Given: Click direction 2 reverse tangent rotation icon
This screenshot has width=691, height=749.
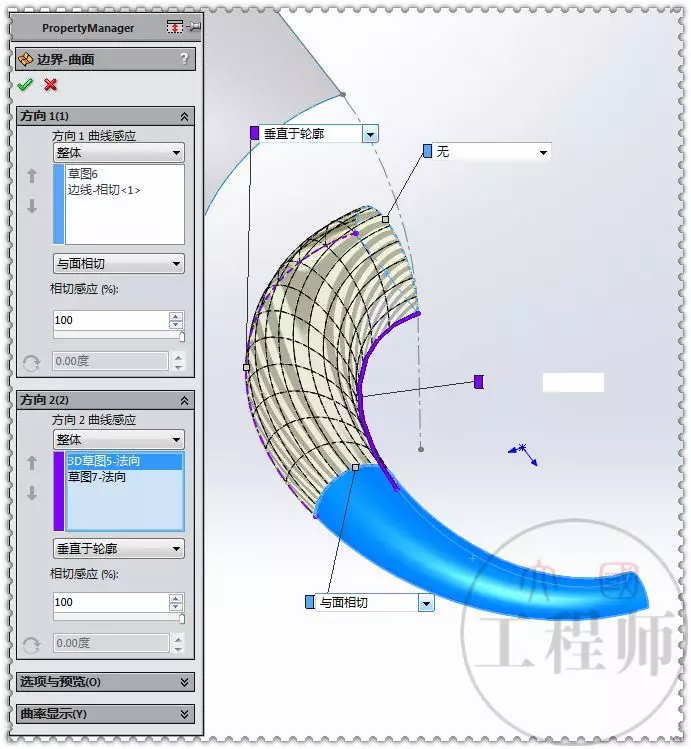Looking at the screenshot, I should coord(32,645).
